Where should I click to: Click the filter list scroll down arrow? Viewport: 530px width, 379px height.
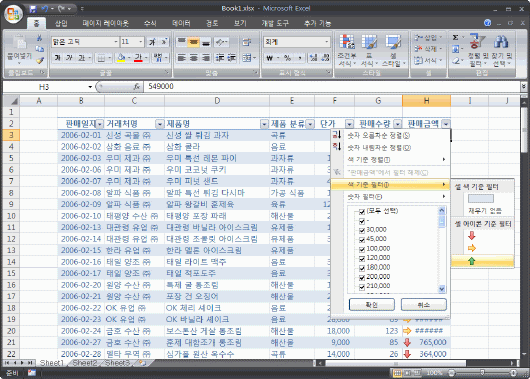(x=442, y=289)
